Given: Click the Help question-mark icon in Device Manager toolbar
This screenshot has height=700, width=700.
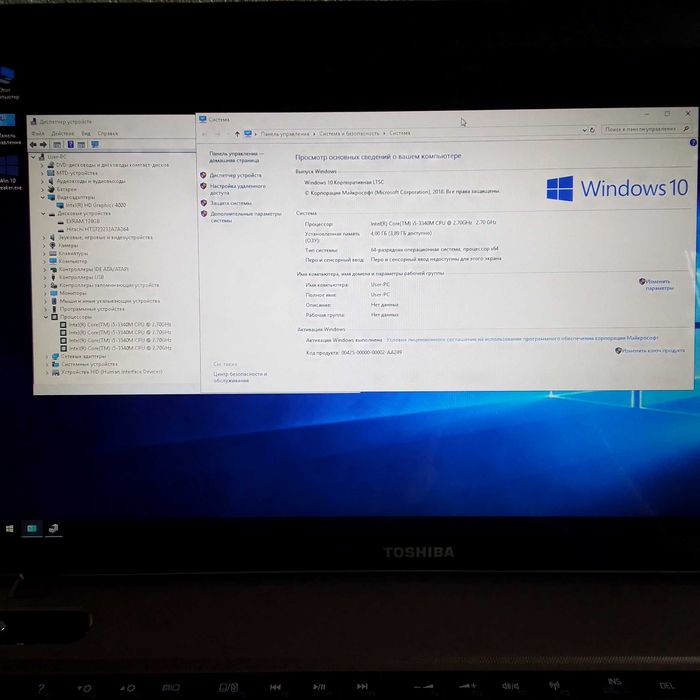Looking at the screenshot, I should click(x=70, y=145).
